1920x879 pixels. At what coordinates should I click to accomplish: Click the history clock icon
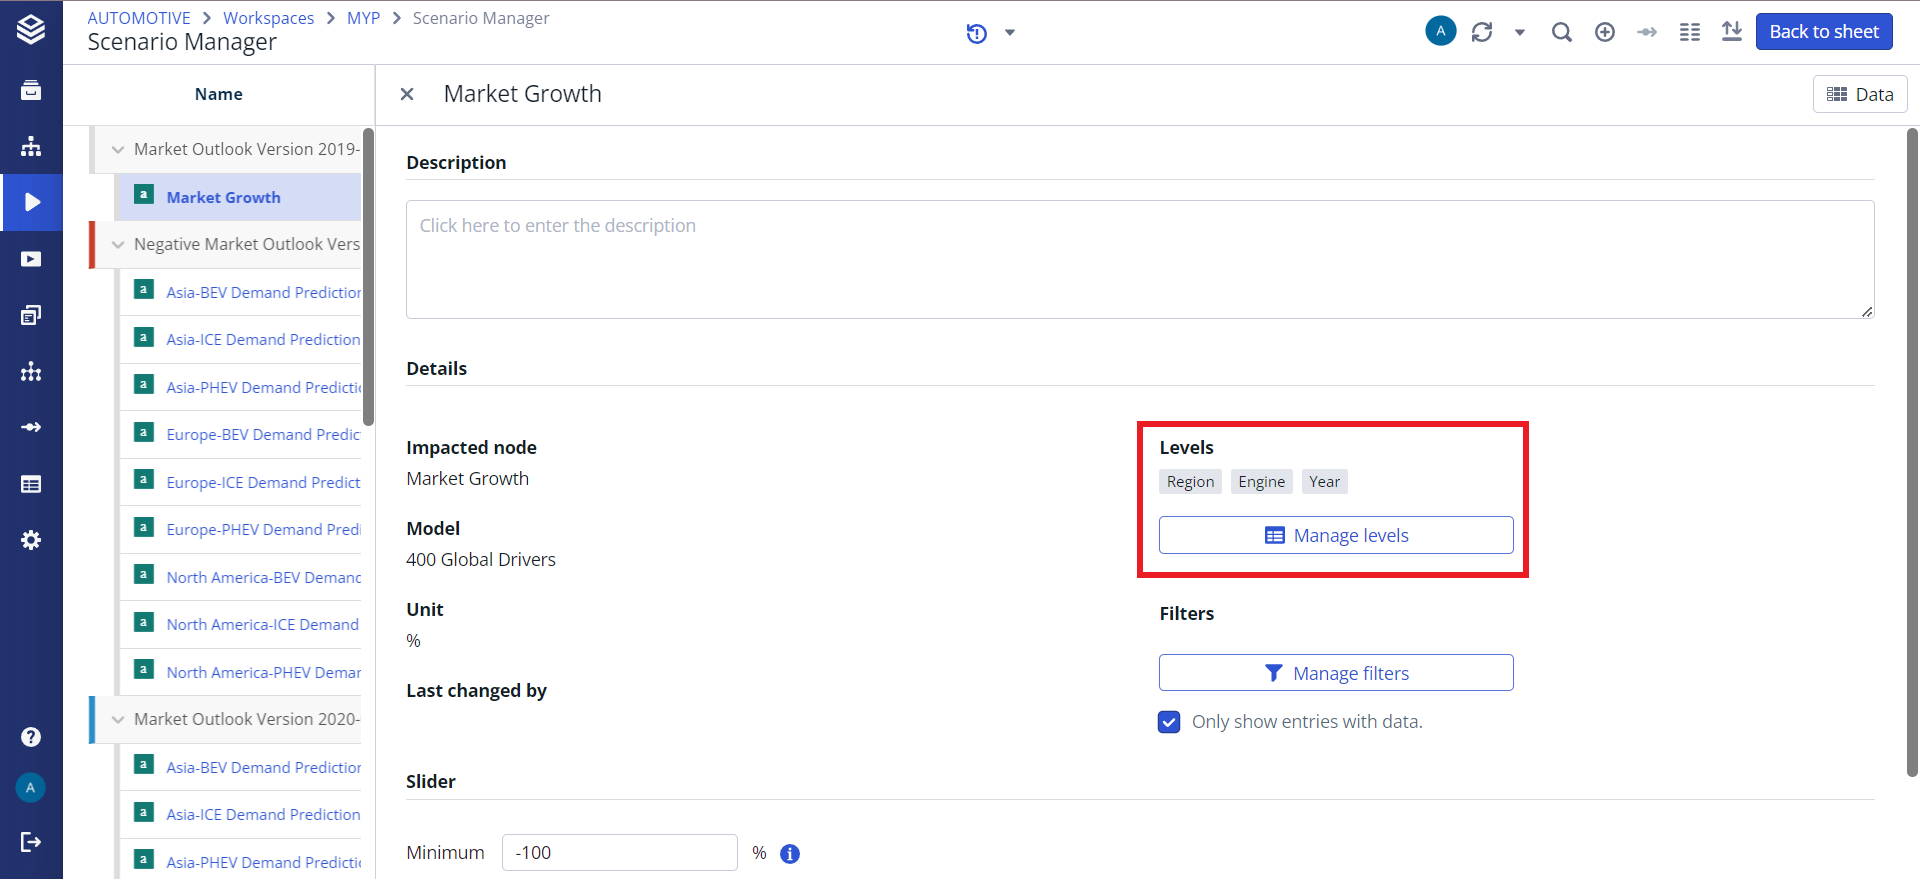pyautogui.click(x=976, y=34)
